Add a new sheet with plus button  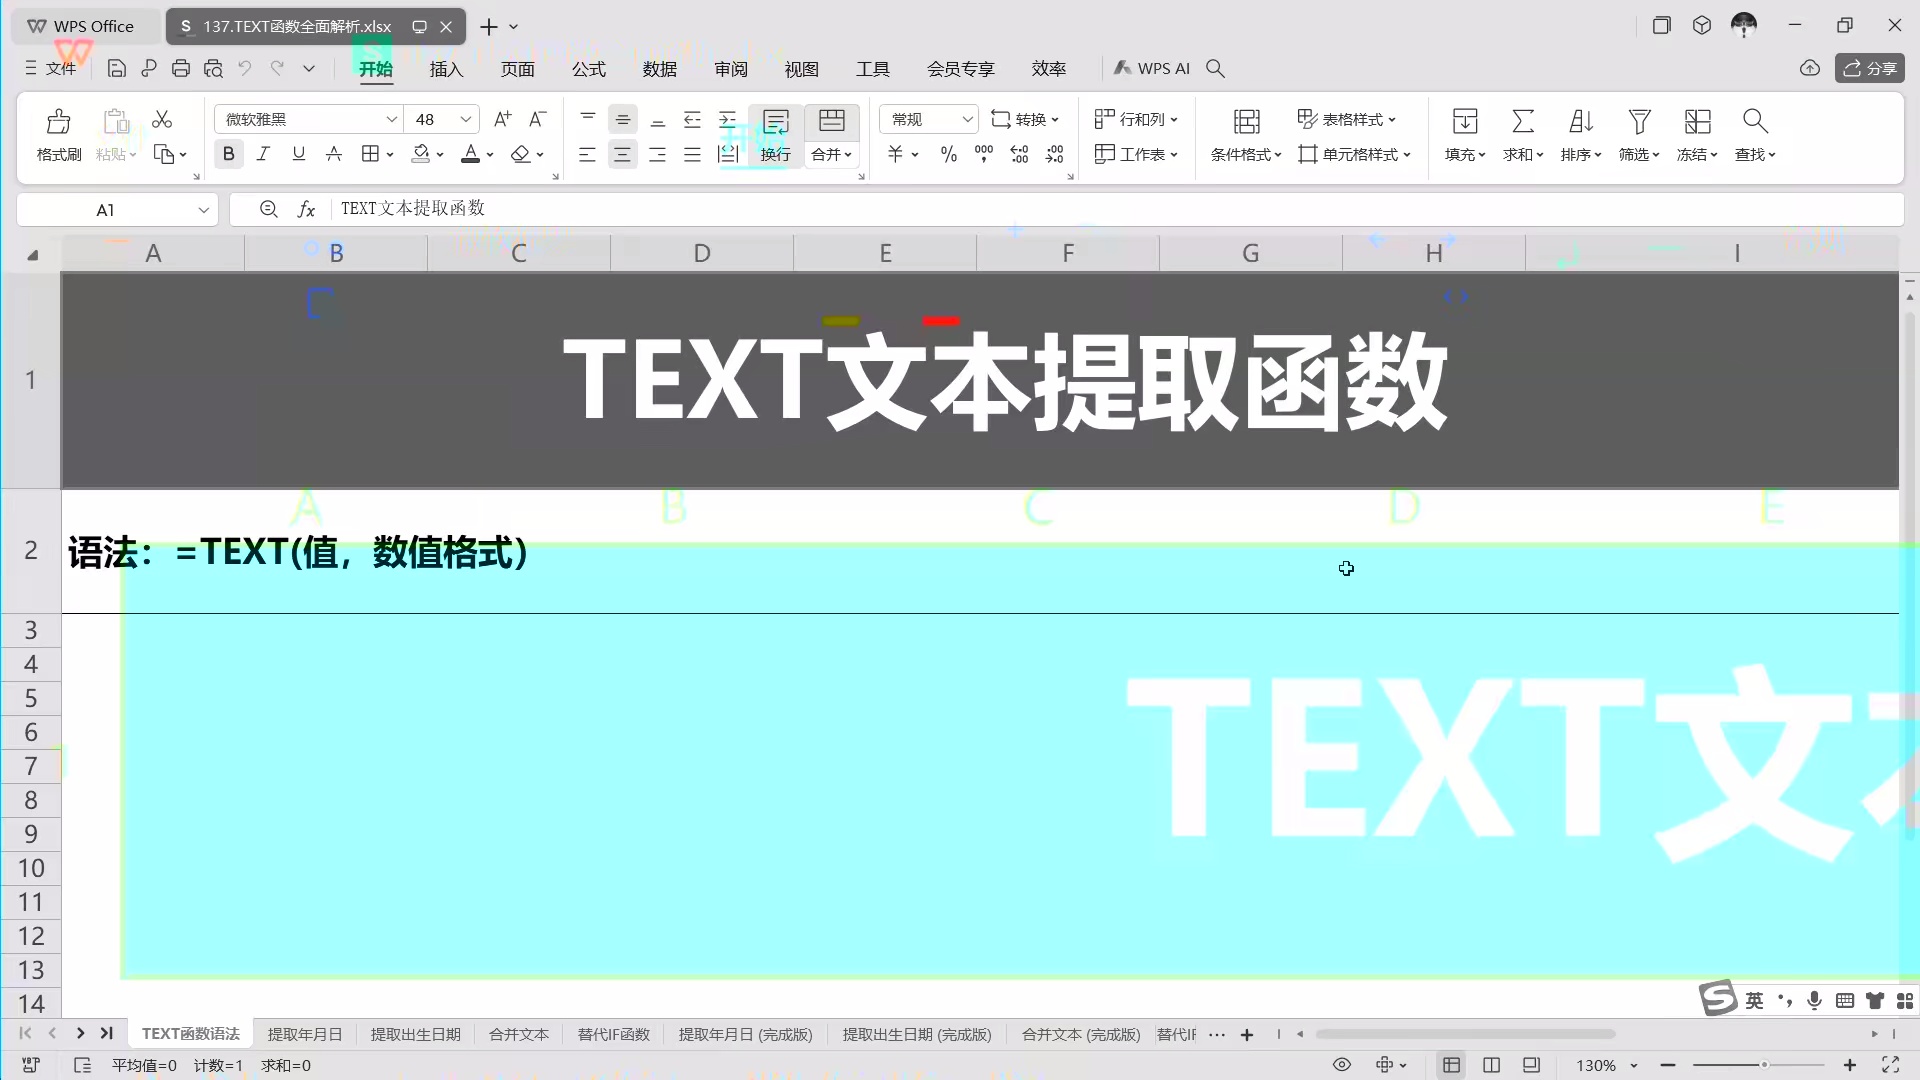[1247, 1034]
